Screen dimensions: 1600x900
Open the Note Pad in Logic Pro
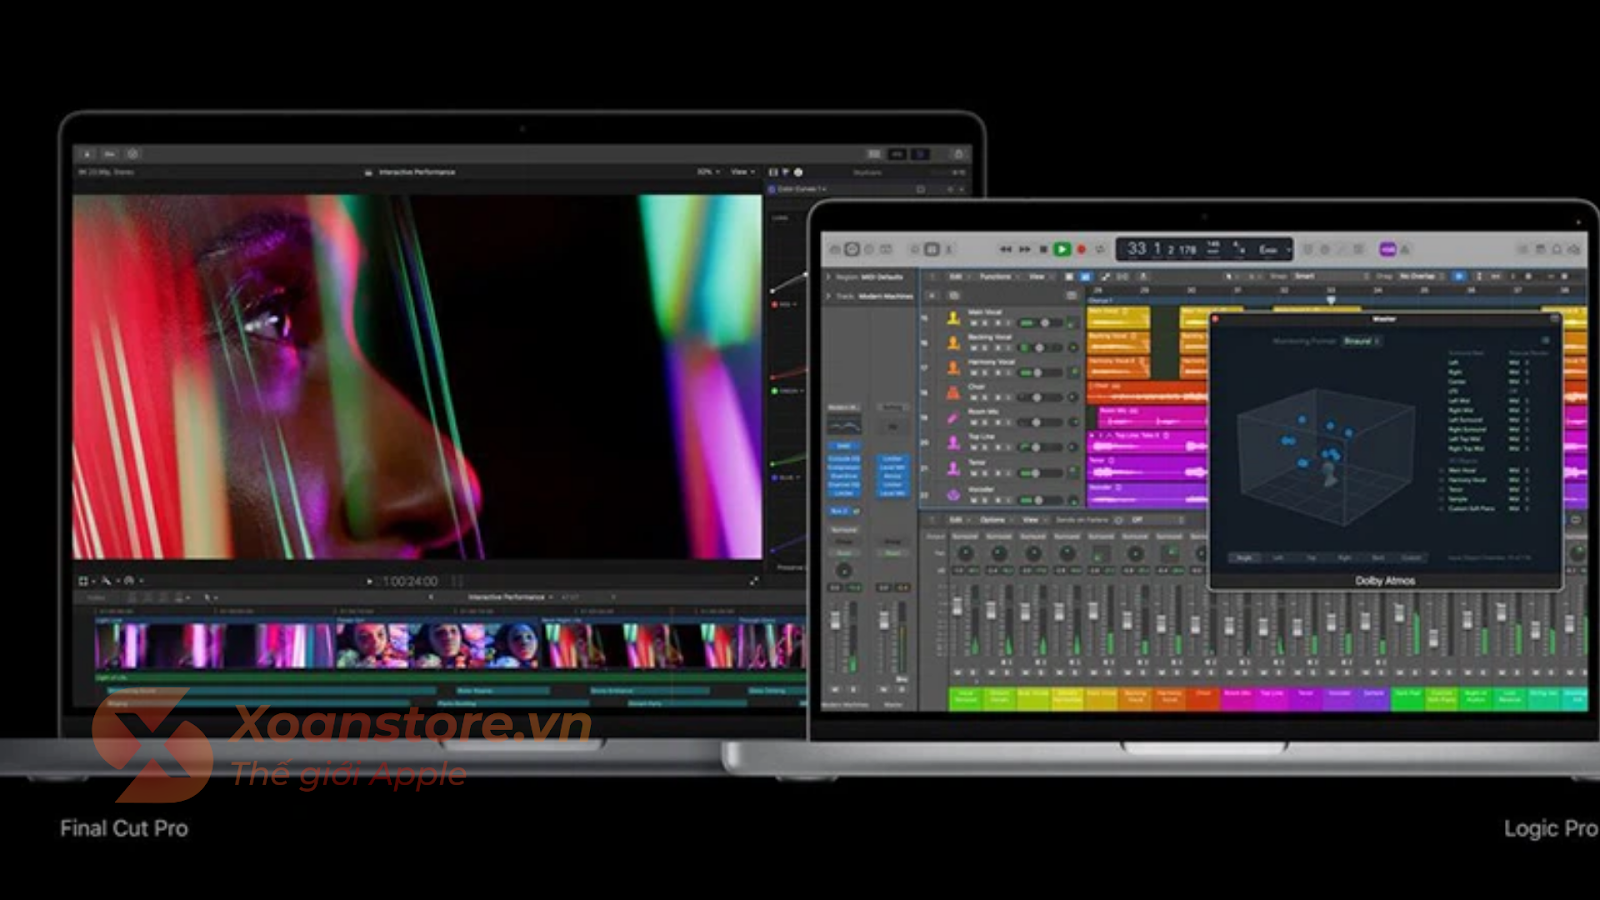click(x=1540, y=249)
